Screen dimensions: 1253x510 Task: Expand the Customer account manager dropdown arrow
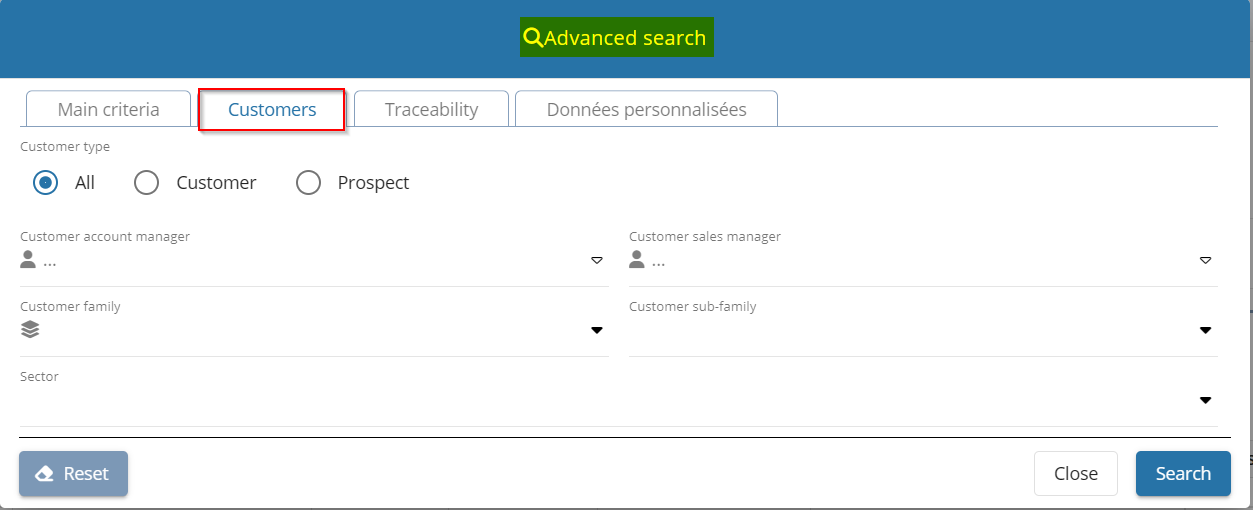[596, 260]
